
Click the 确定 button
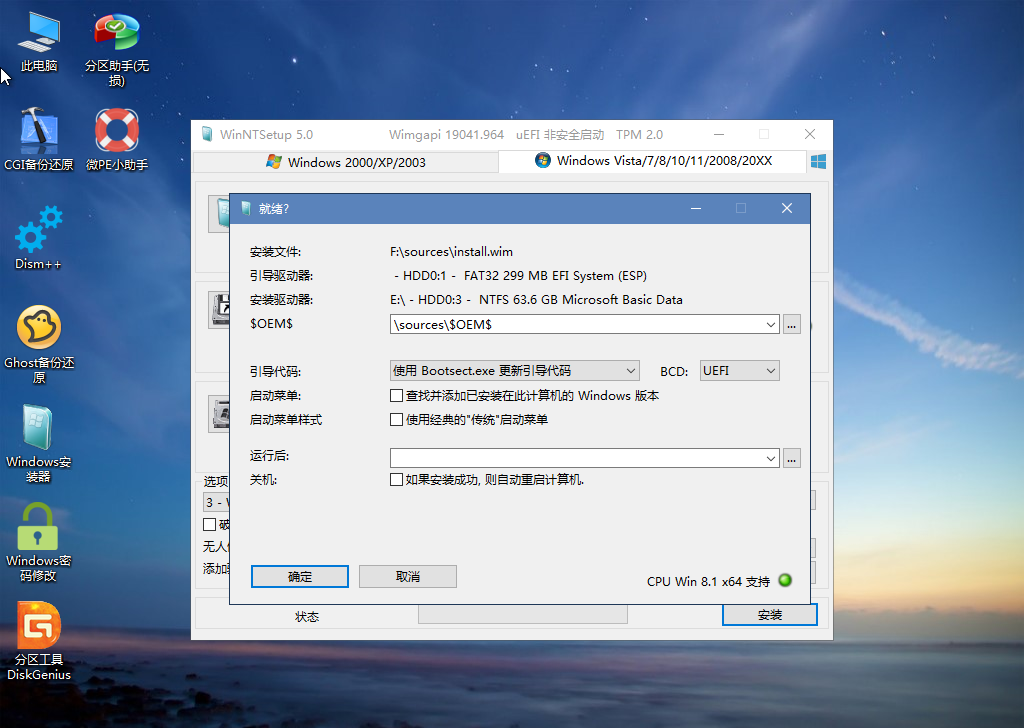click(x=300, y=577)
